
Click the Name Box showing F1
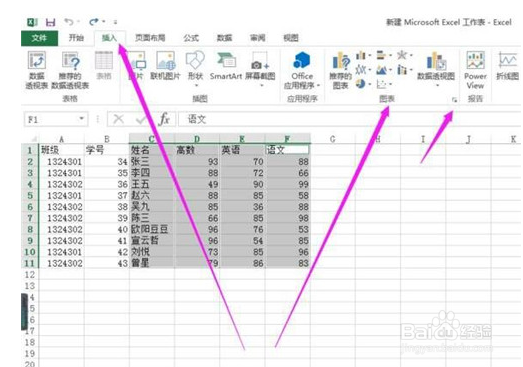coord(52,119)
